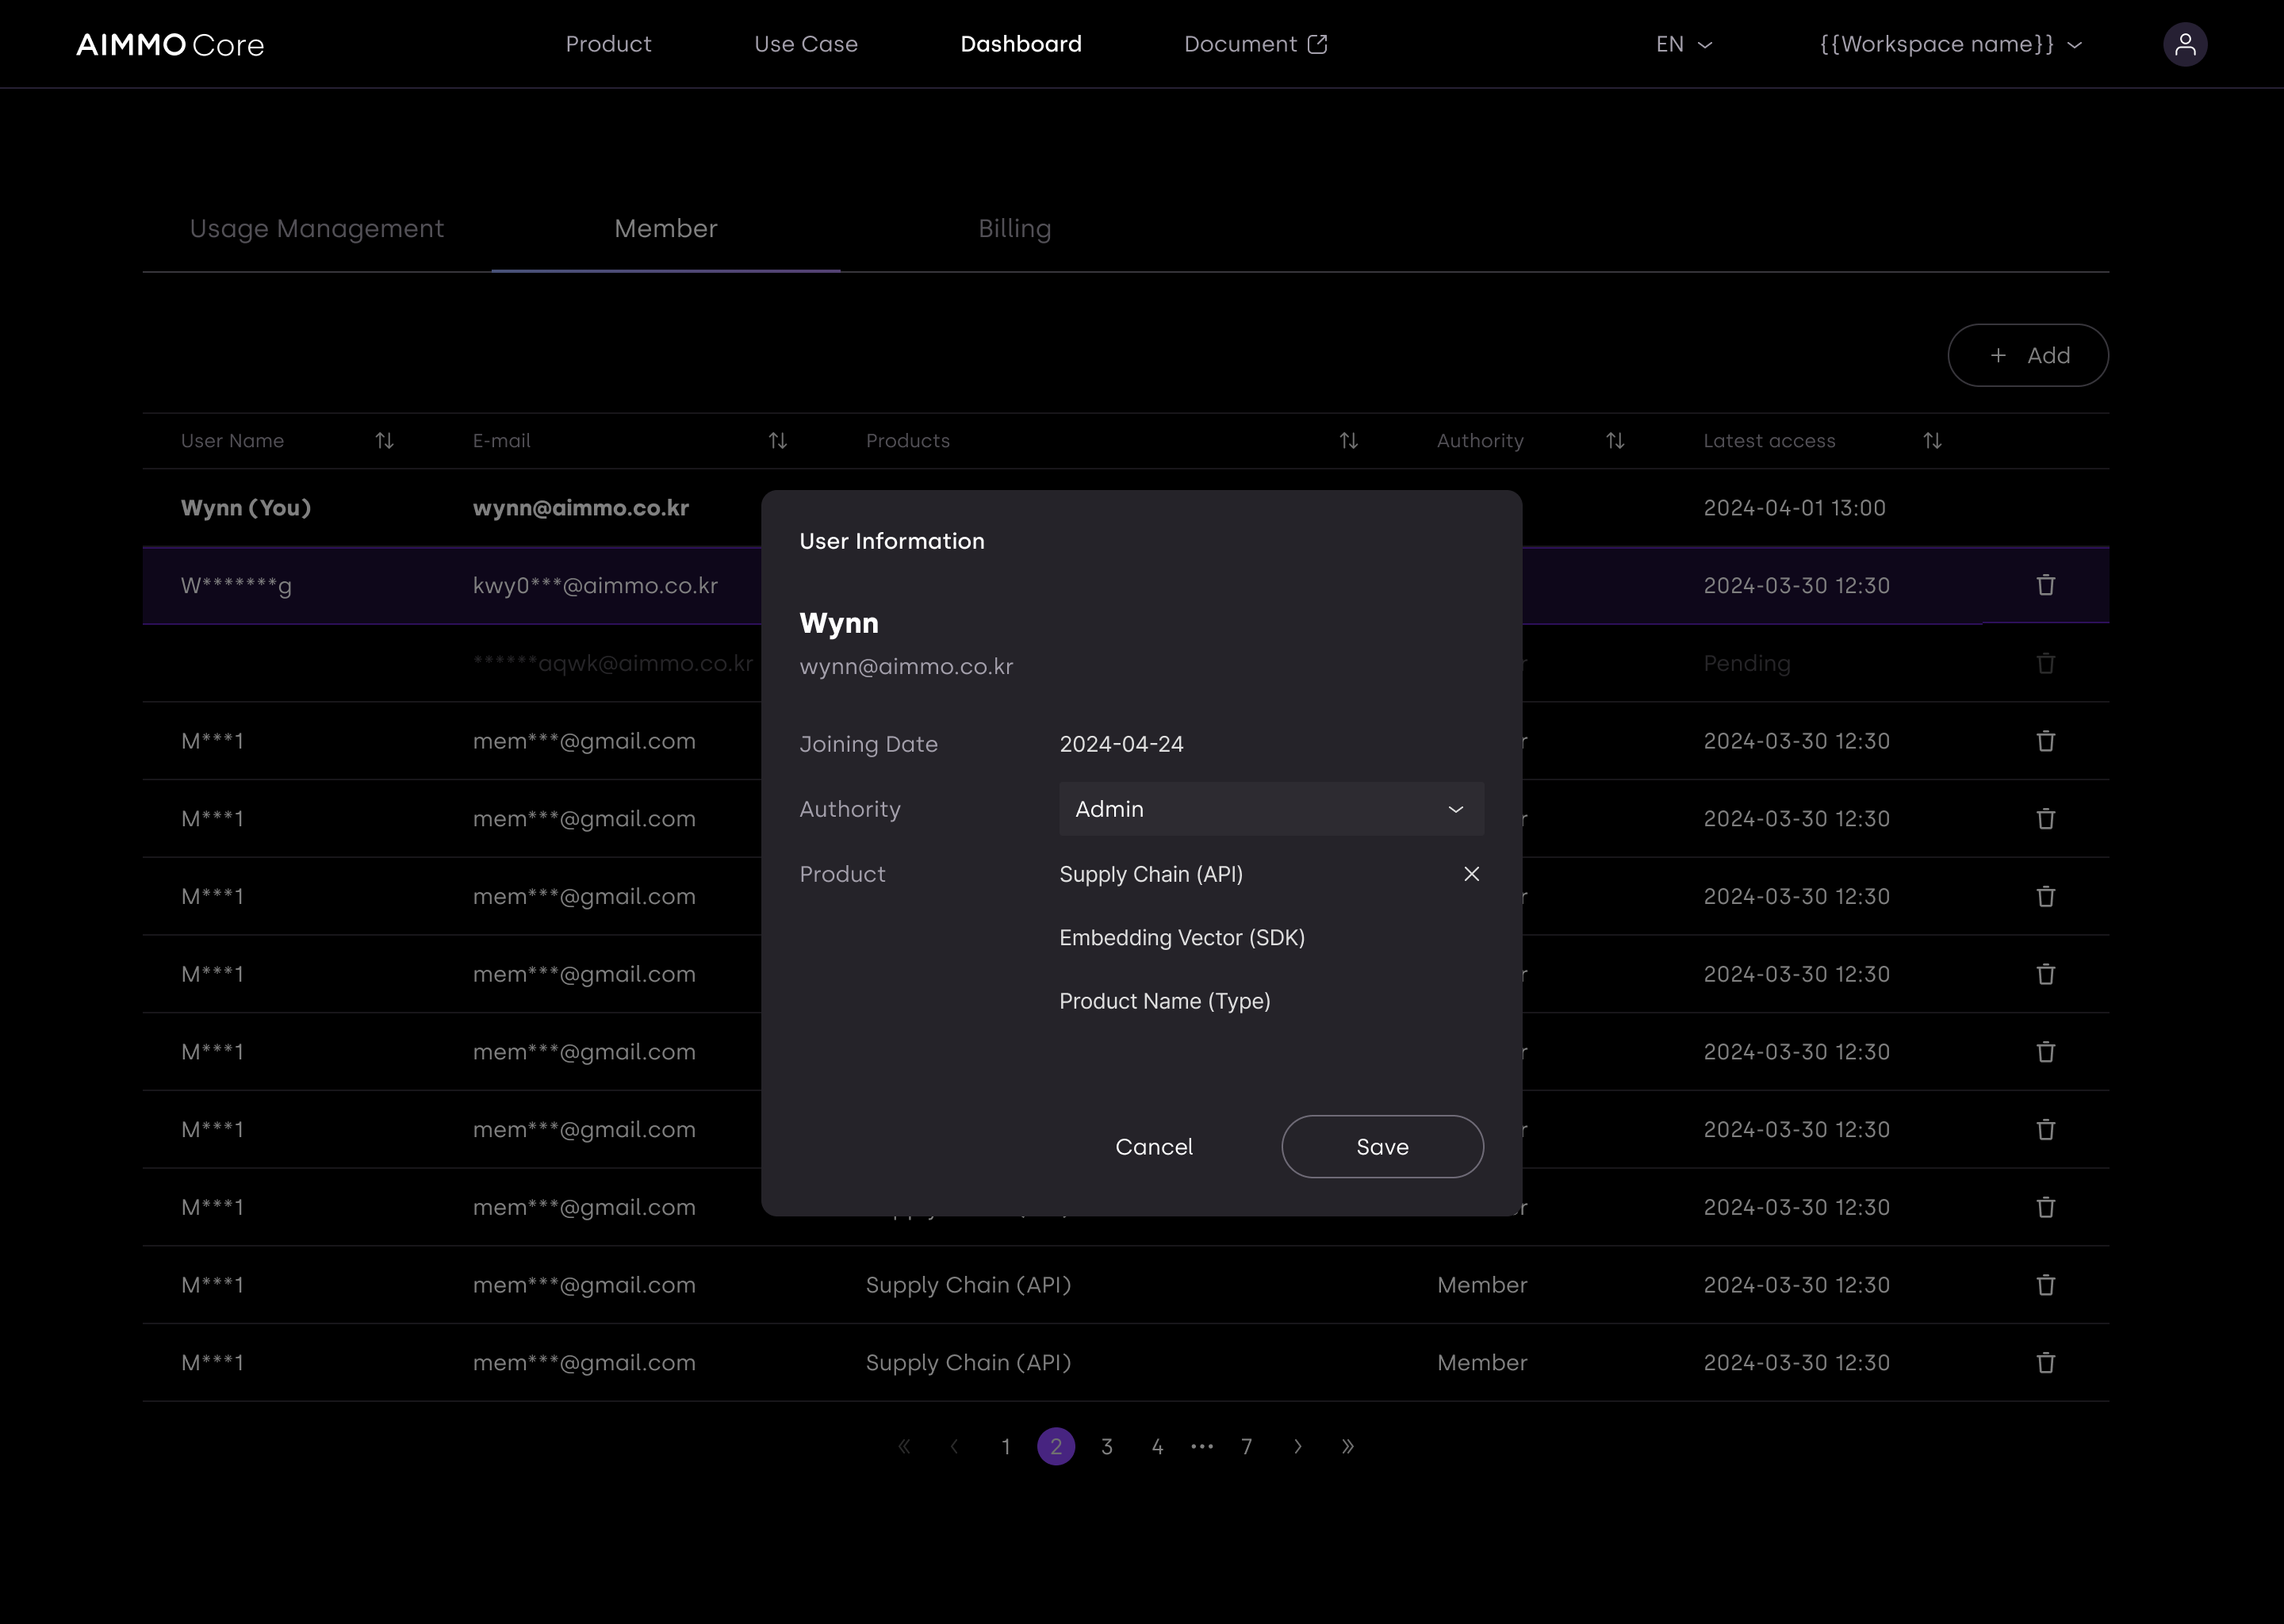The width and height of the screenshot is (2284, 1624).
Task: Switch to the Billing tab
Action: coord(1014,229)
